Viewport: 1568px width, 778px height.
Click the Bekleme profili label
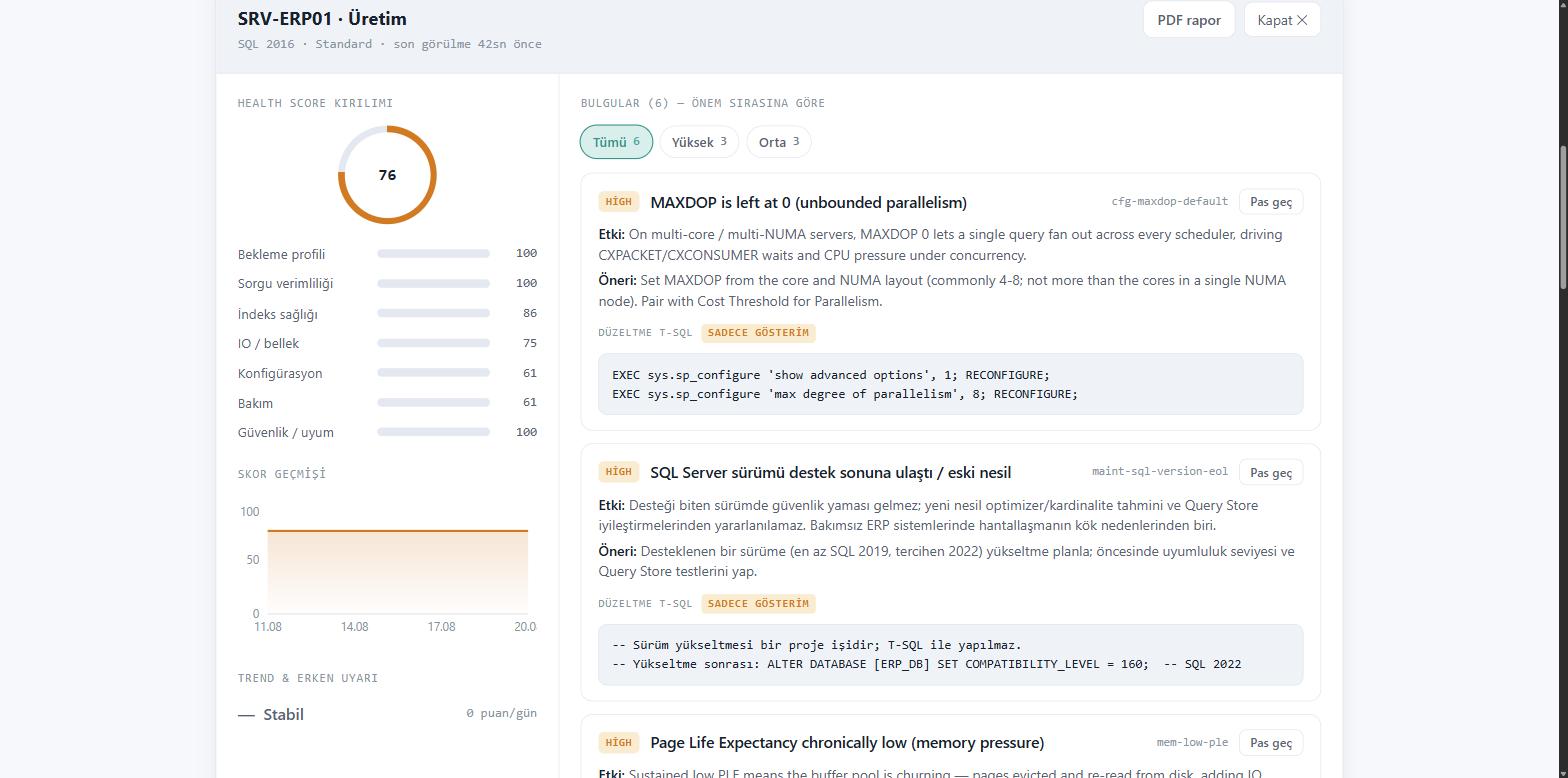click(281, 254)
